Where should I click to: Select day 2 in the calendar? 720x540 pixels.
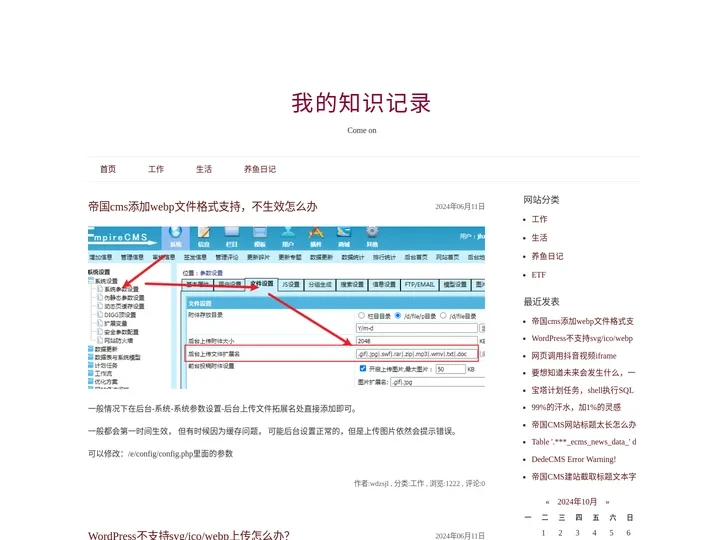click(560, 533)
